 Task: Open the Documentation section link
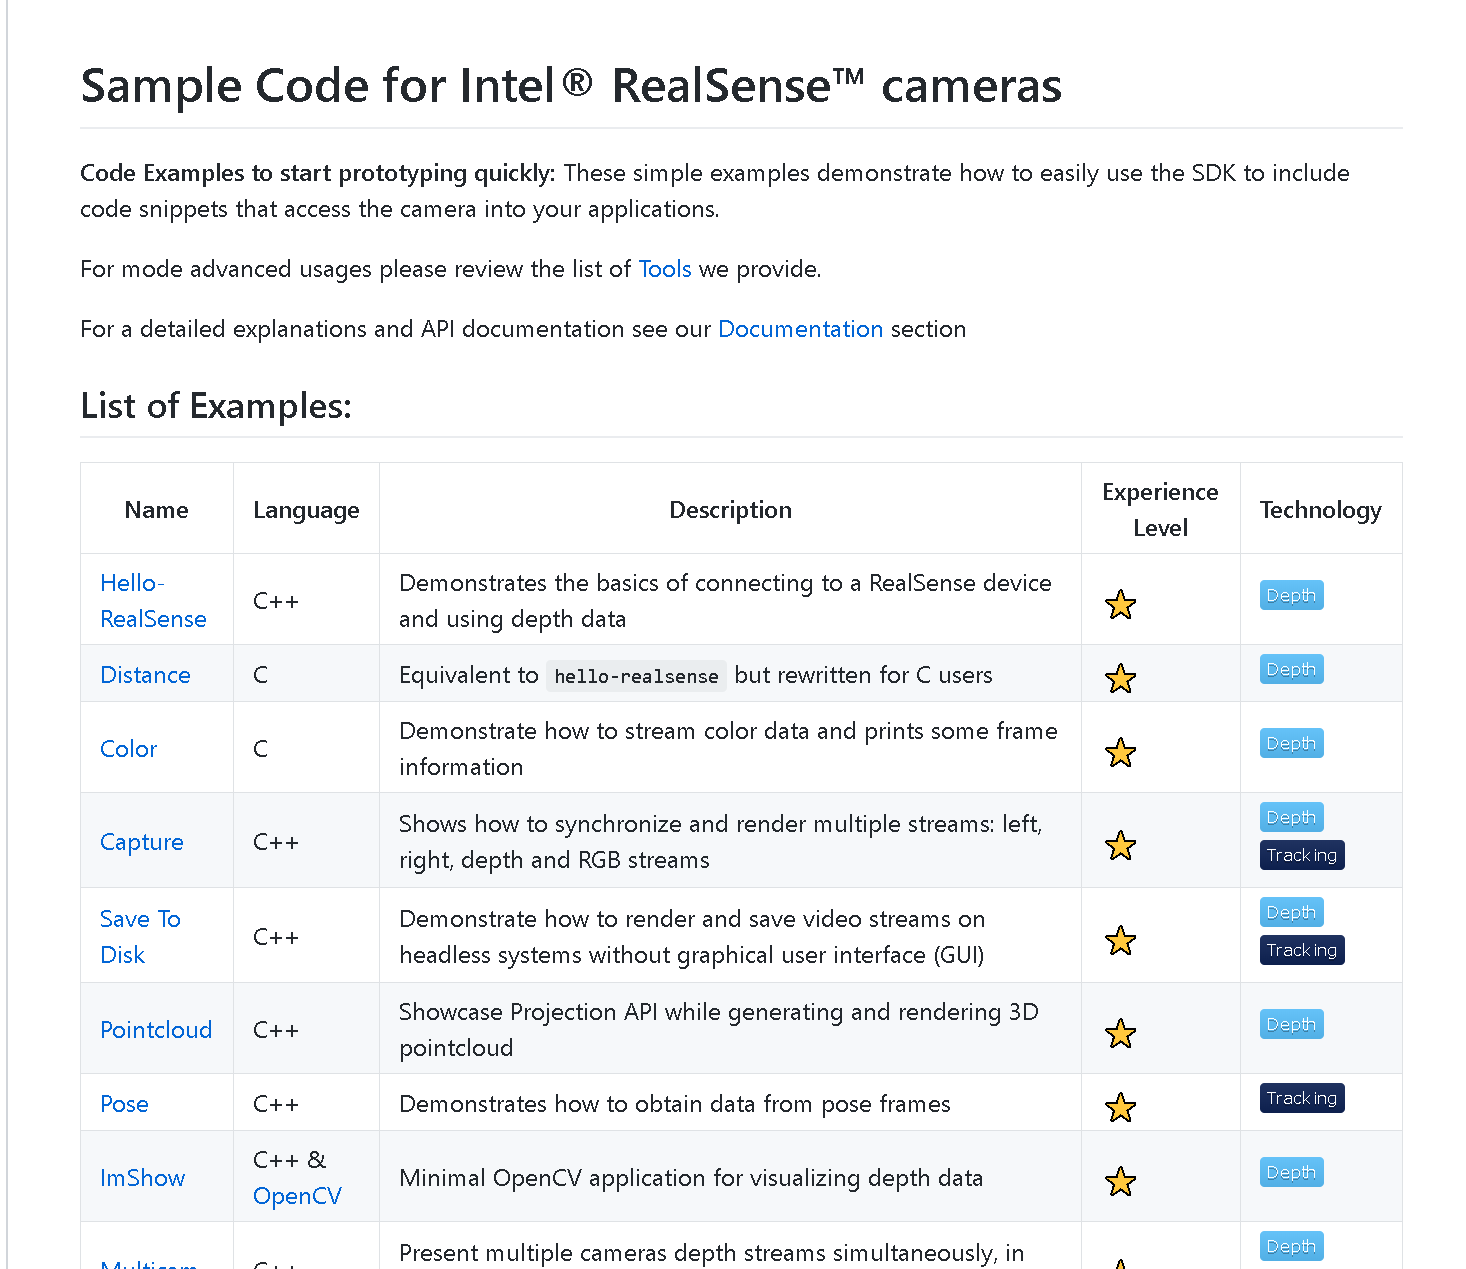[800, 329]
